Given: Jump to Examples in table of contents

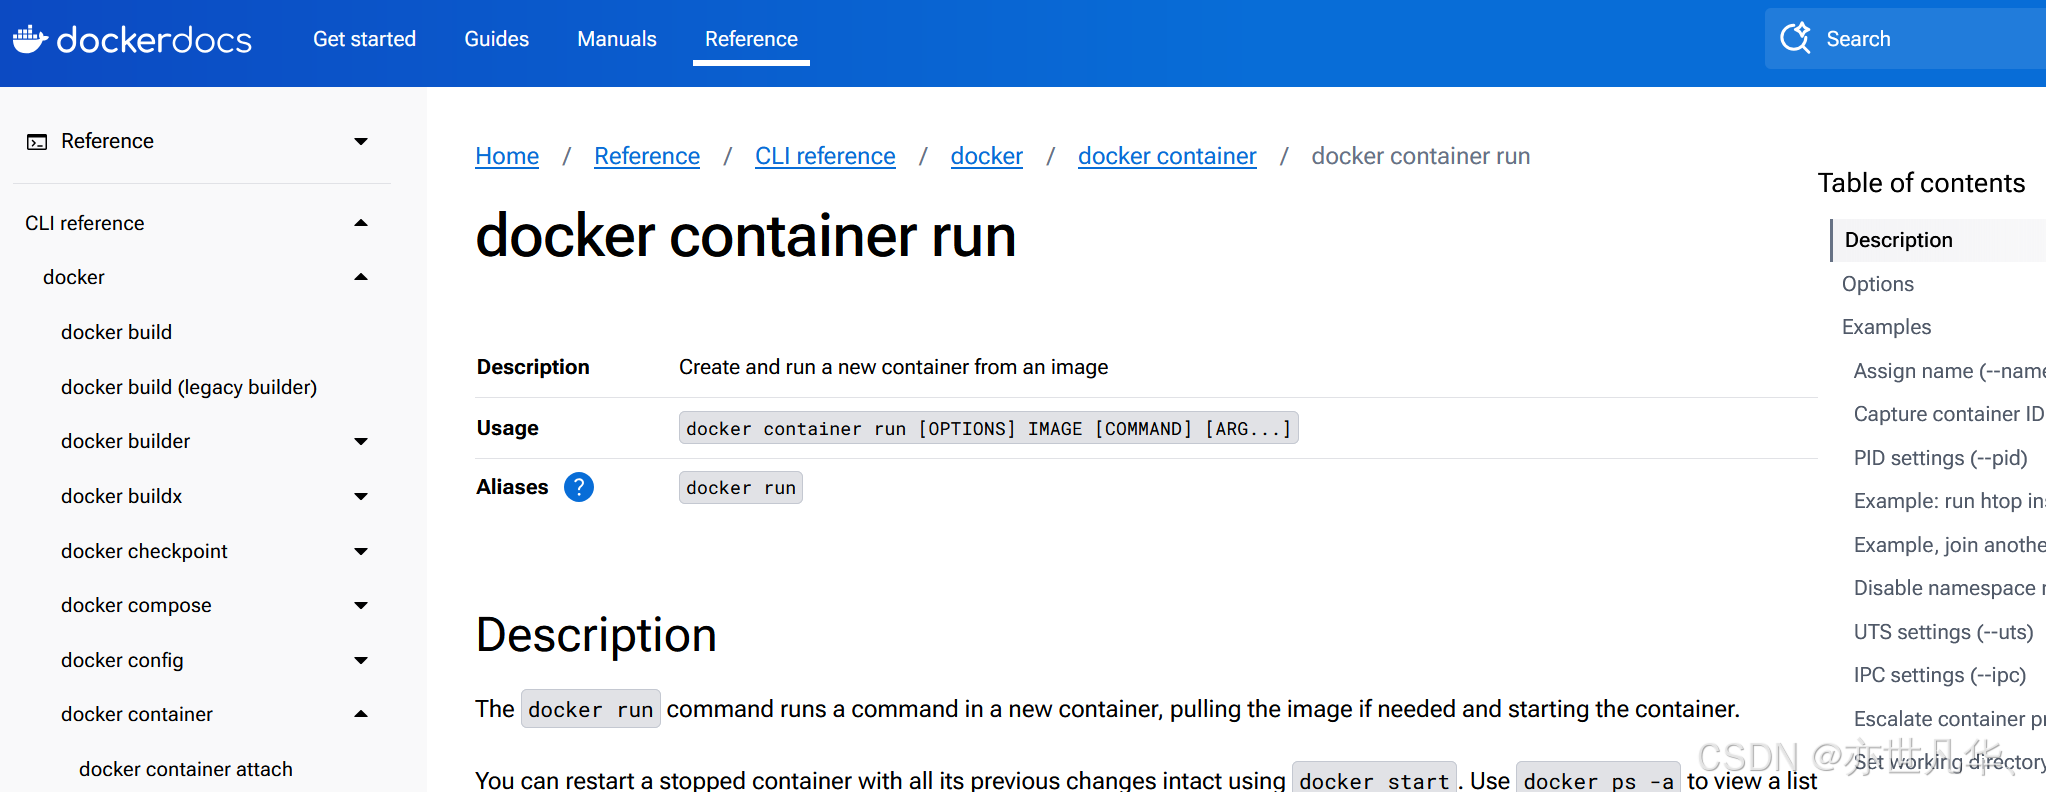Looking at the screenshot, I should coord(1886,327).
